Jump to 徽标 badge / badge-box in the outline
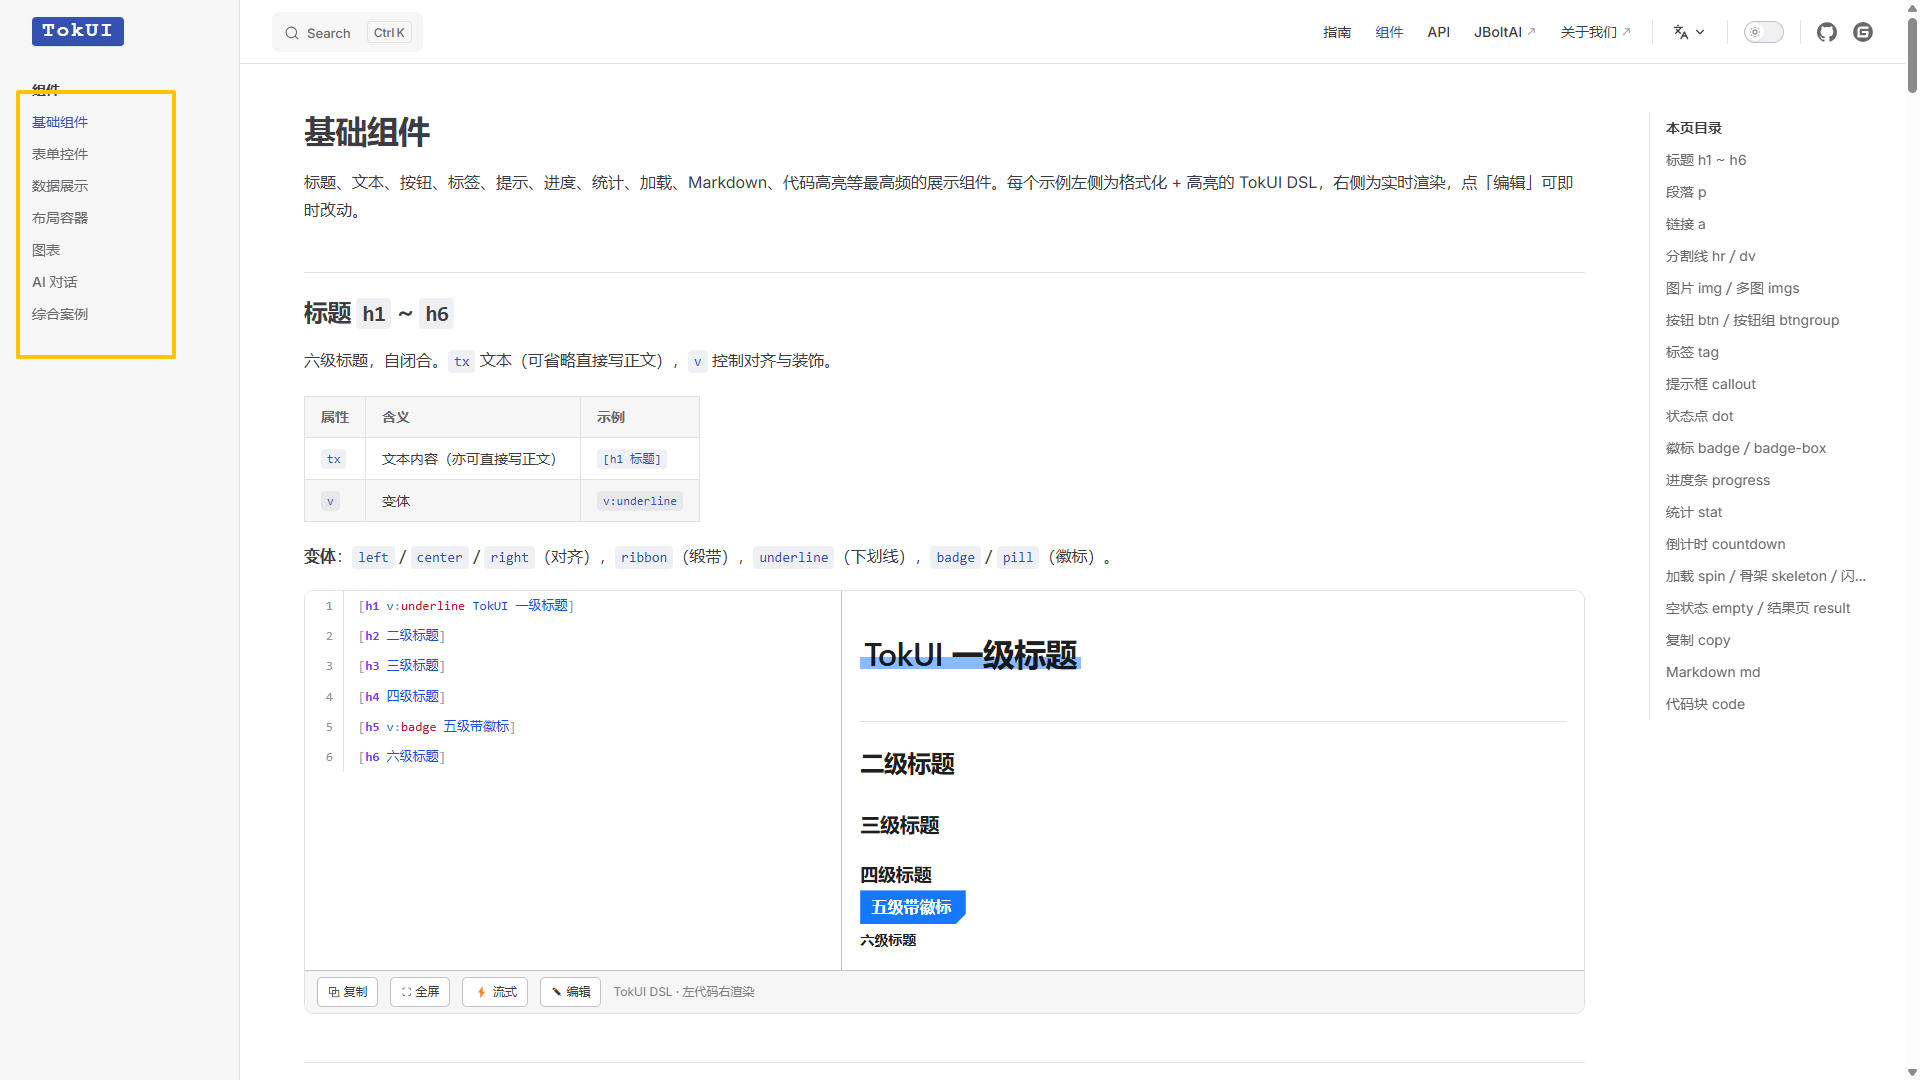The image size is (1920, 1080). point(1746,448)
